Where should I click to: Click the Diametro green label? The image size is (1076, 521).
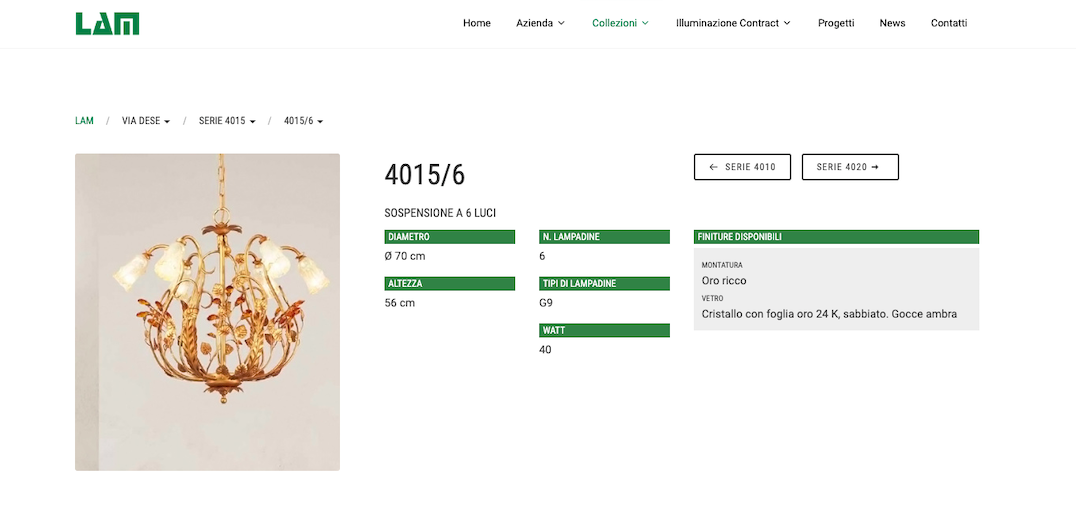point(450,237)
